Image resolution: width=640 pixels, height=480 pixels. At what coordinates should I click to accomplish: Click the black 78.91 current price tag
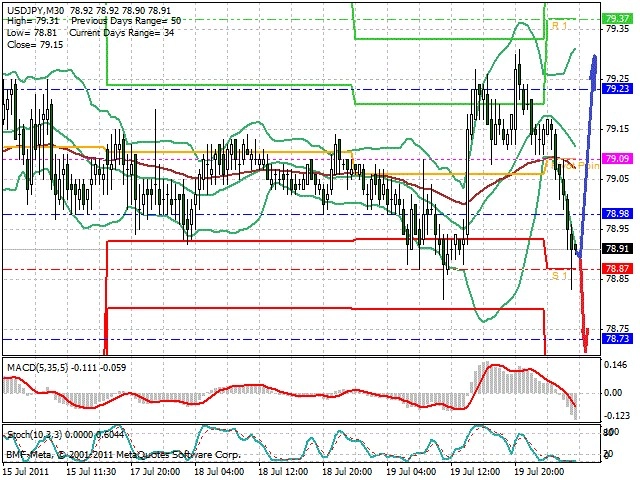617,249
